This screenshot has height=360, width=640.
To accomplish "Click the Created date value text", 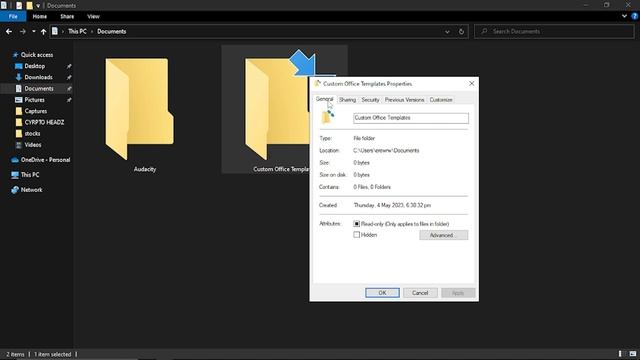I will (x=392, y=205).
